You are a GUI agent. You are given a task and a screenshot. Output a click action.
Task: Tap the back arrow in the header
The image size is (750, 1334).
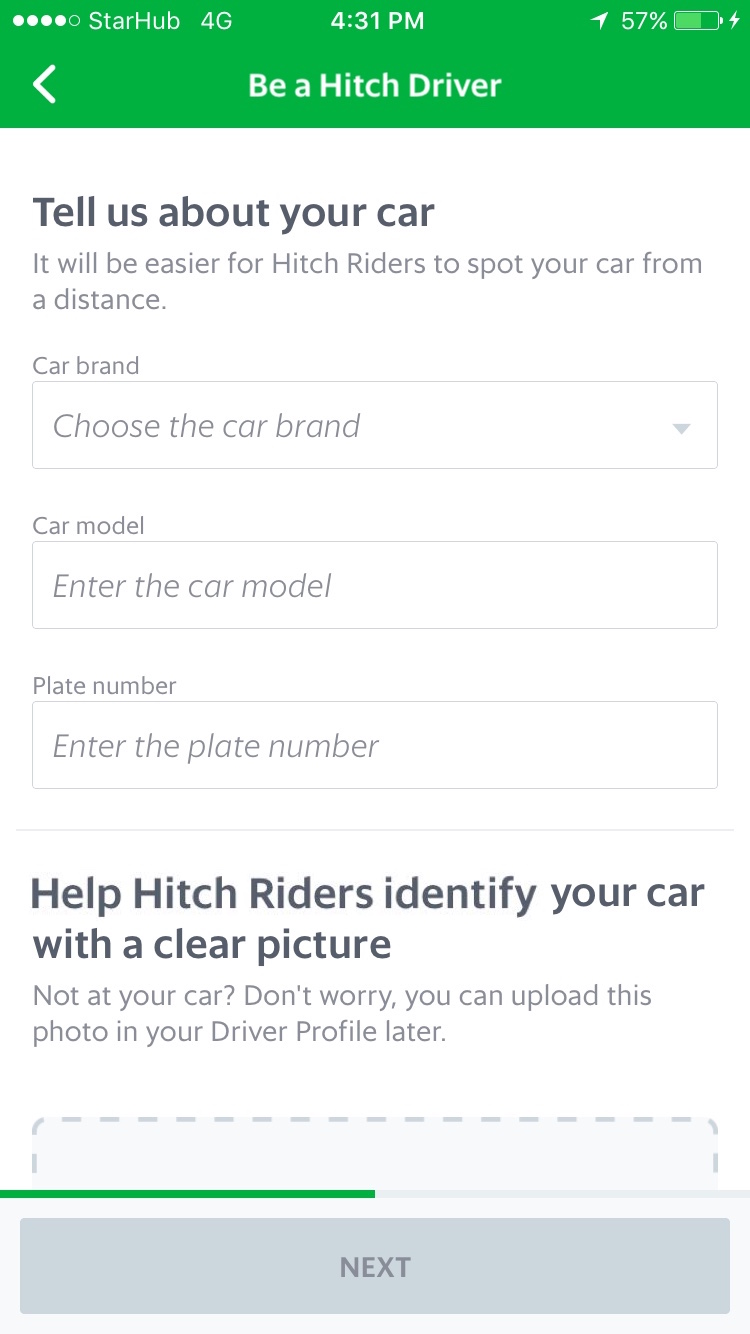pos(45,85)
